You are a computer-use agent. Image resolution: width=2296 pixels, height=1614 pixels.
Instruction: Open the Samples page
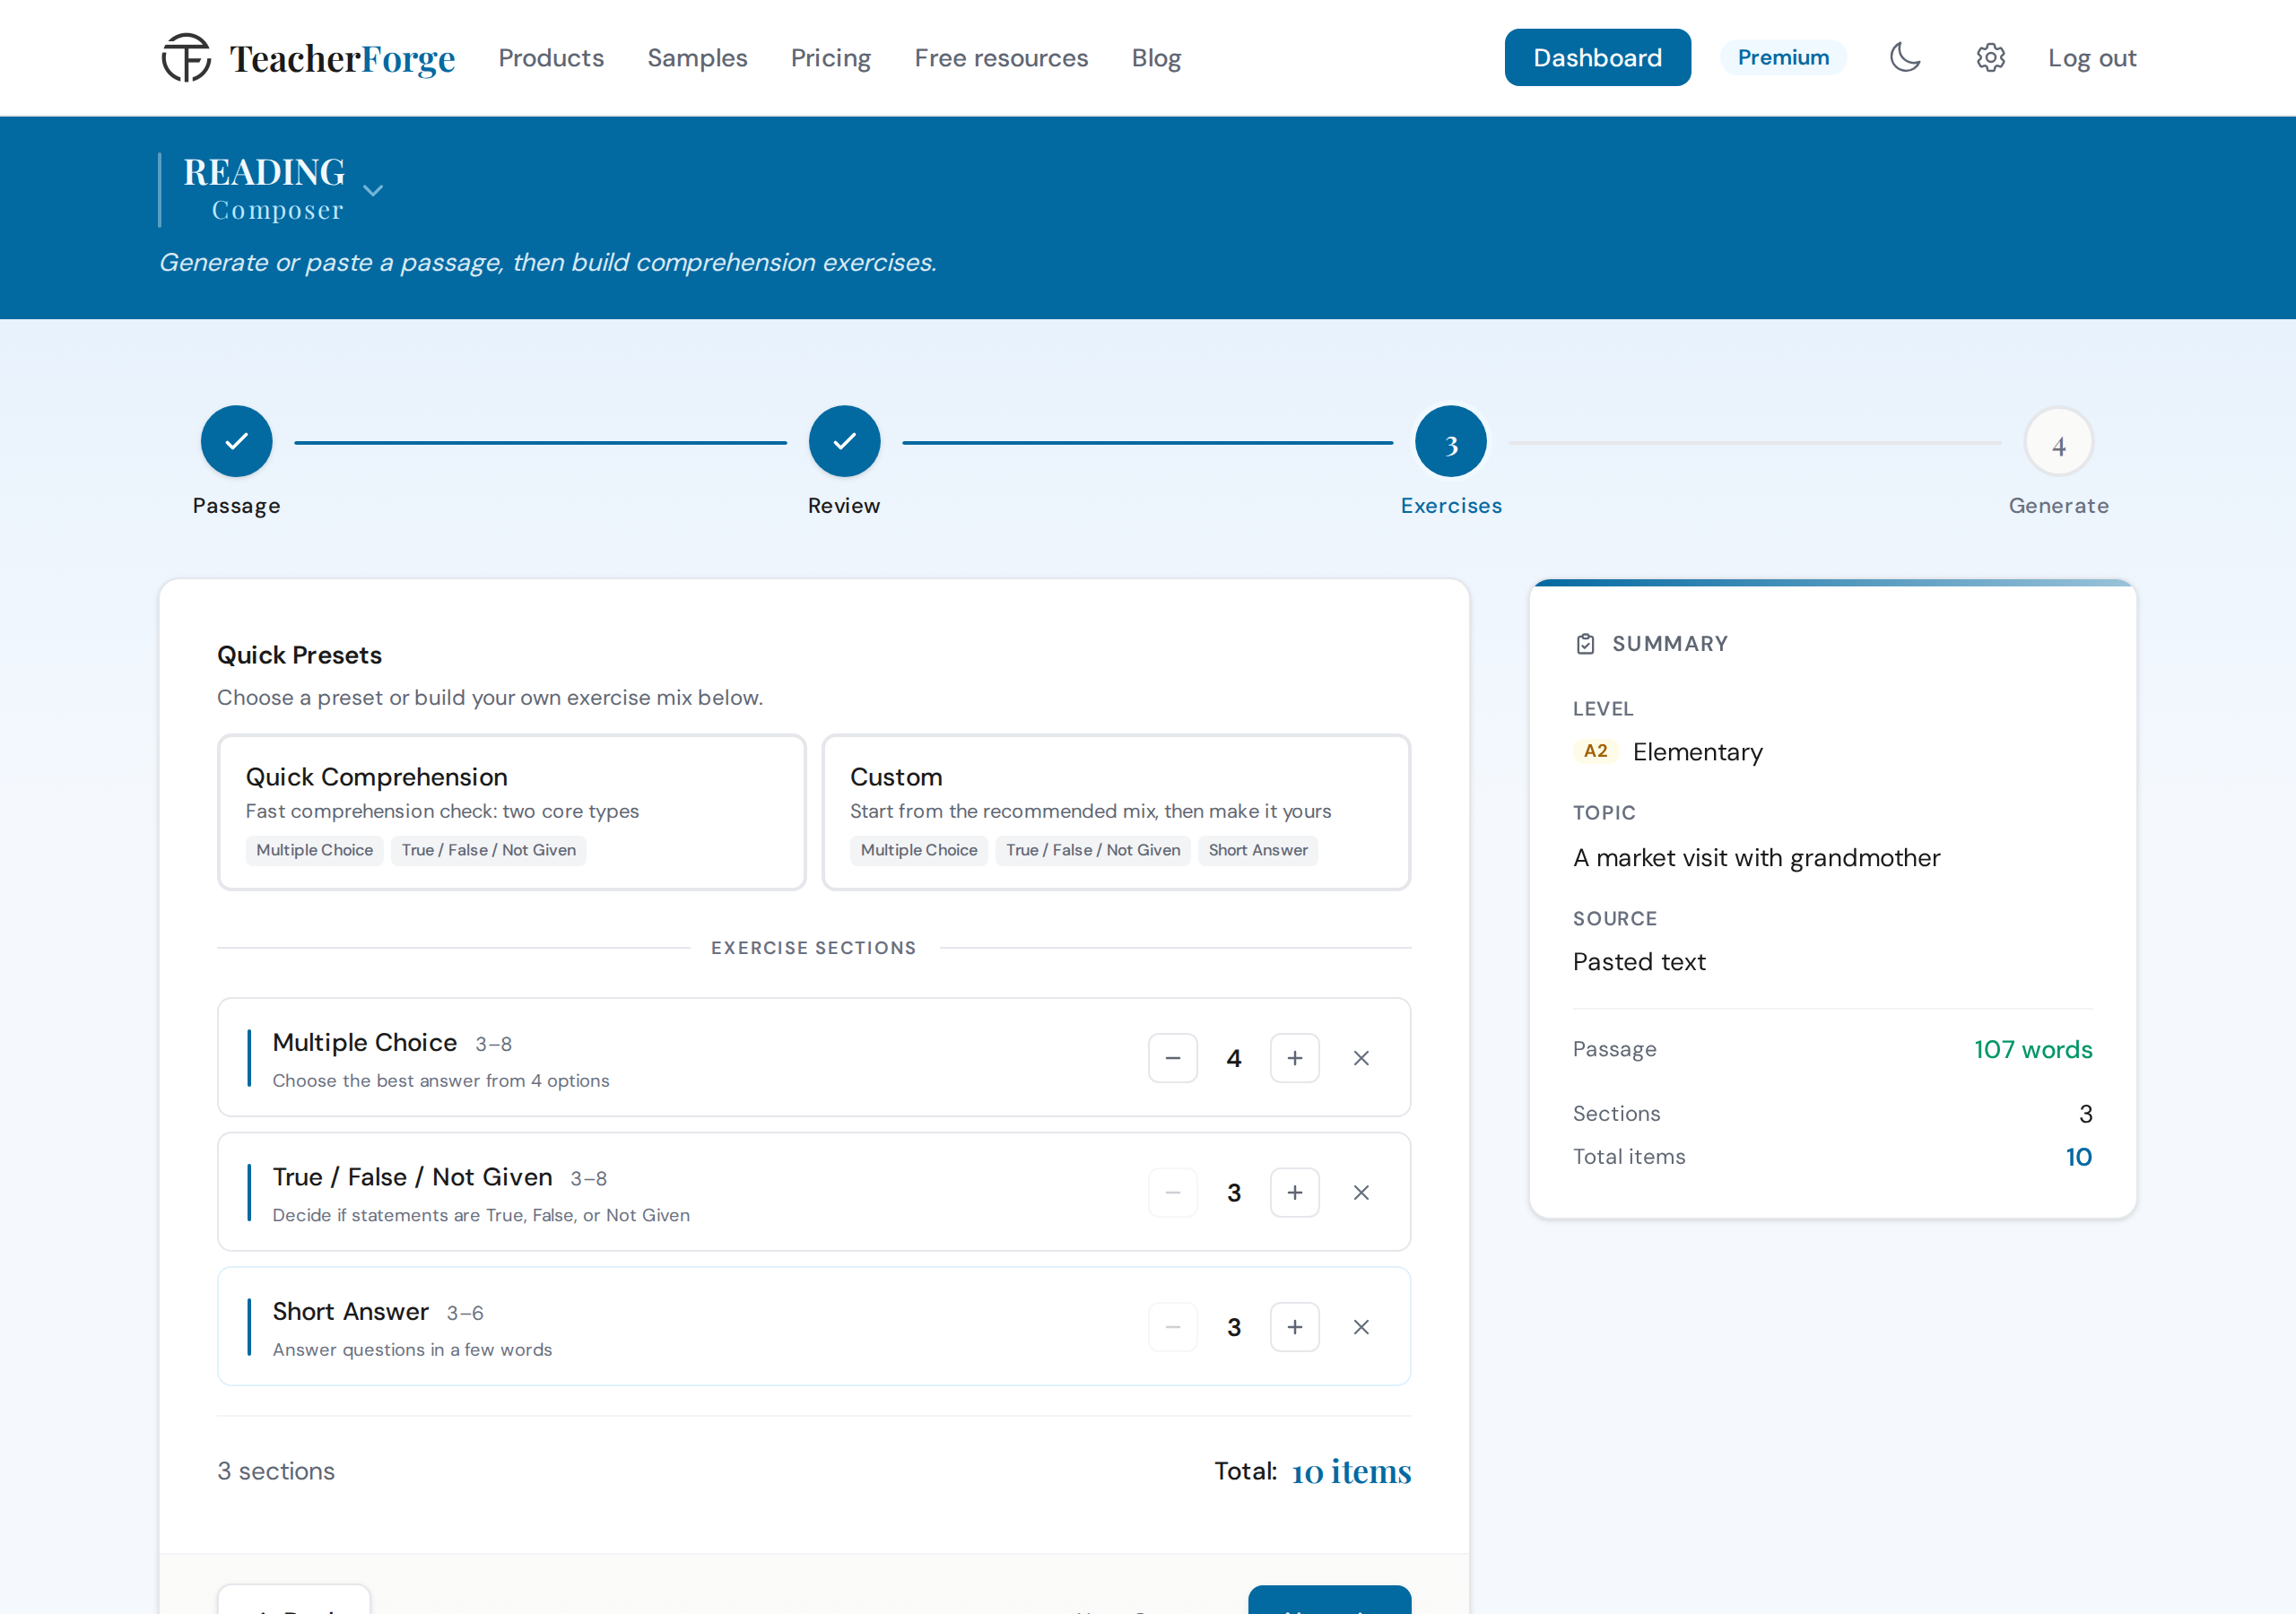click(x=697, y=58)
